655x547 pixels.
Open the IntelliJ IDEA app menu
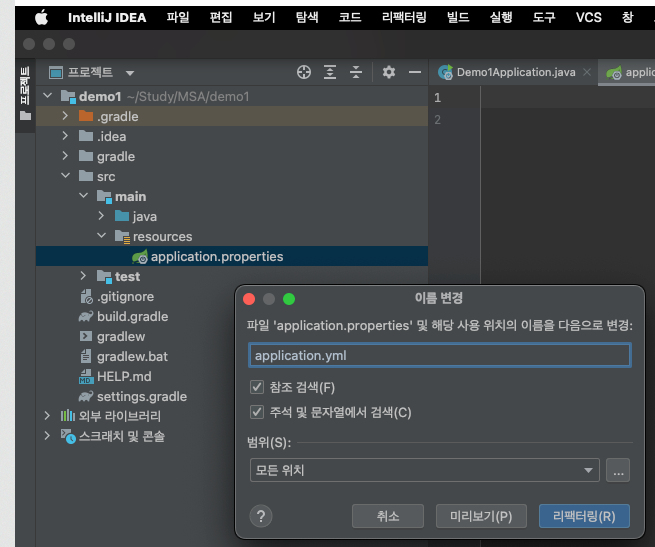click(107, 18)
